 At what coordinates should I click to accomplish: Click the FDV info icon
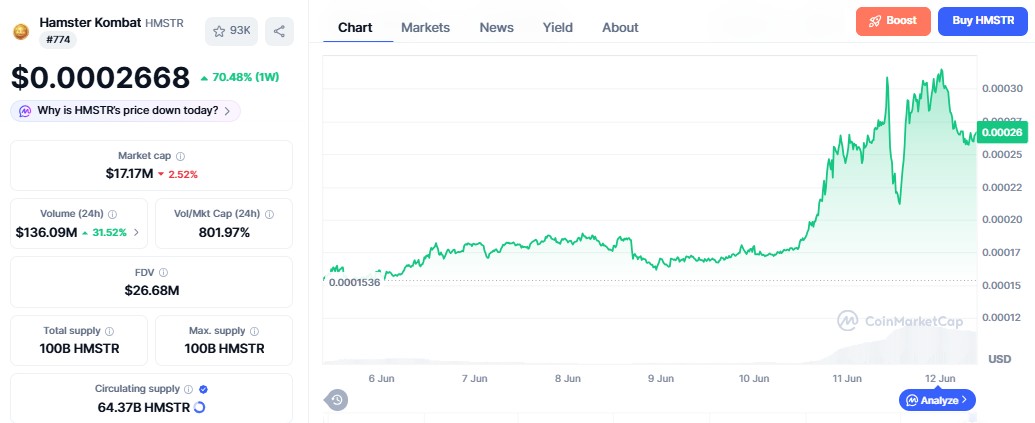click(x=163, y=273)
